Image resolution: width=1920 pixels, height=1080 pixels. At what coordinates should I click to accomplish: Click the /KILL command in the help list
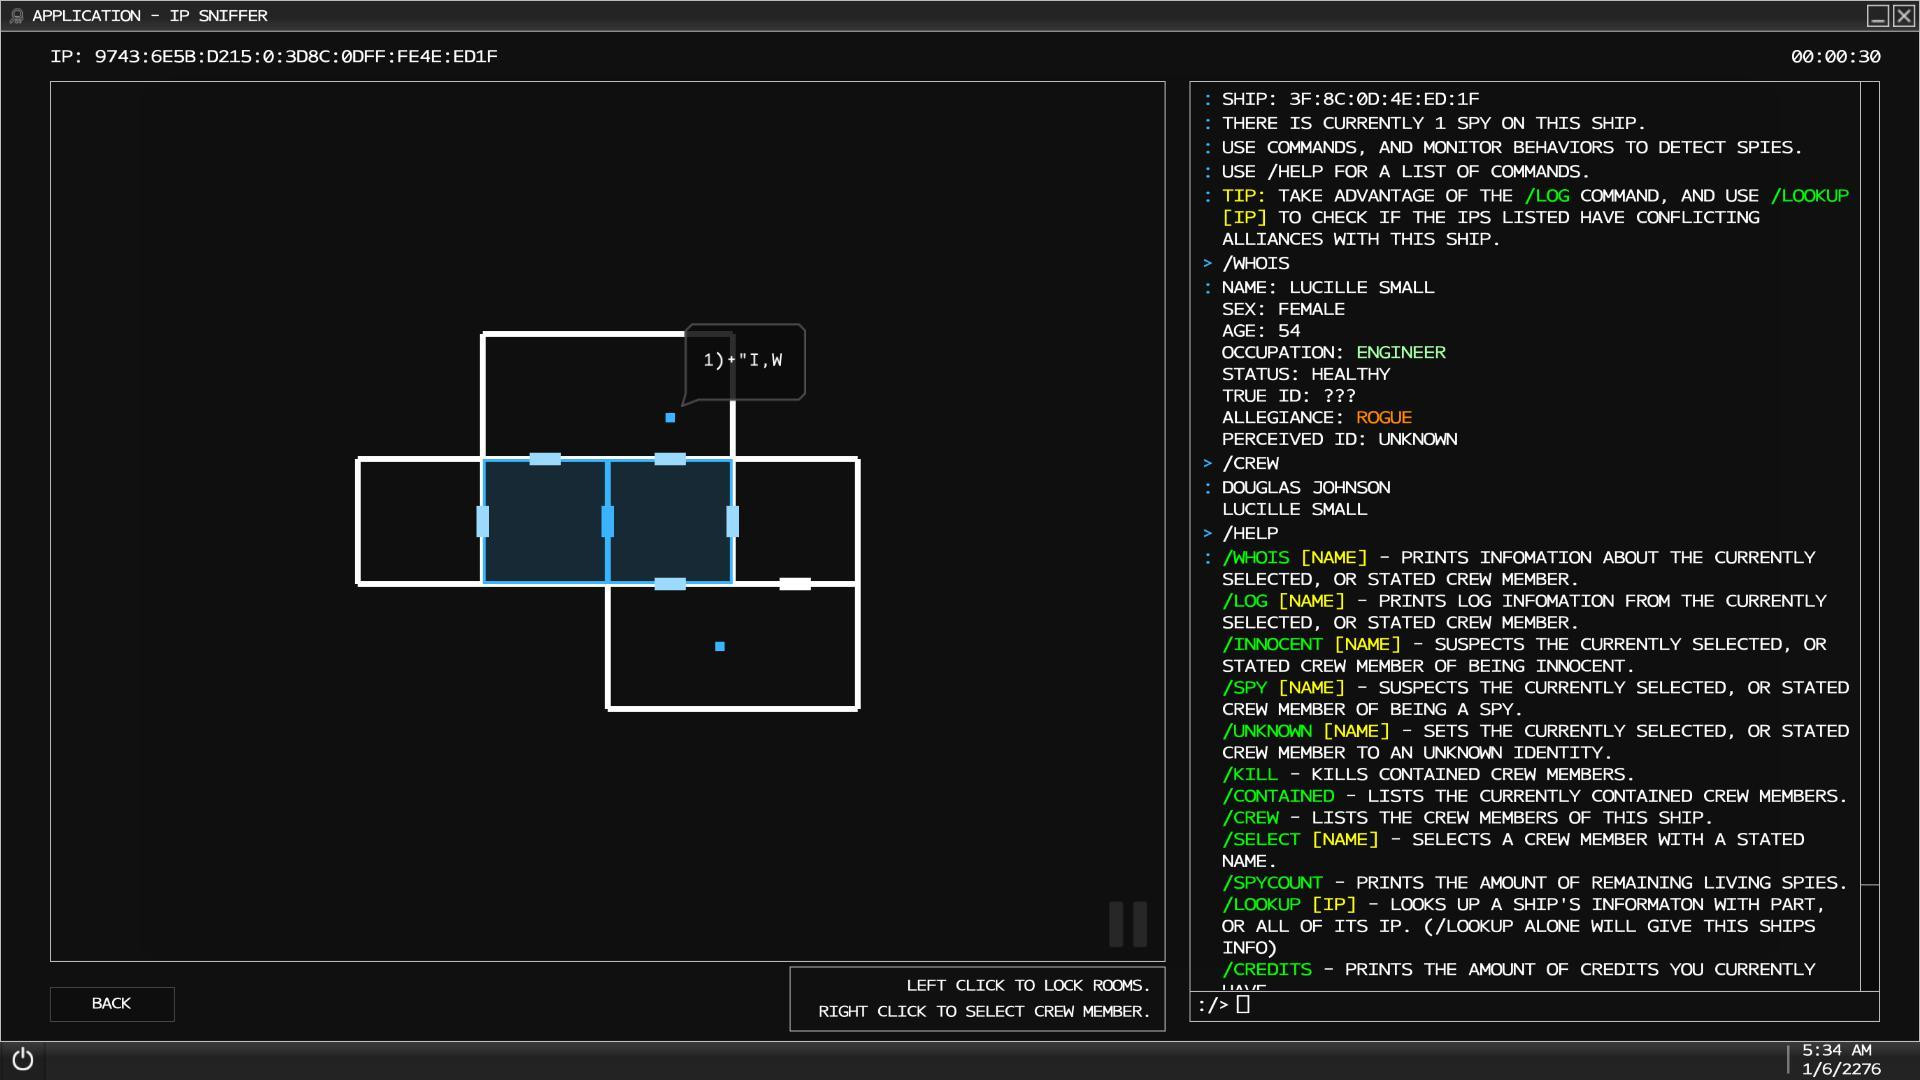1250,775
